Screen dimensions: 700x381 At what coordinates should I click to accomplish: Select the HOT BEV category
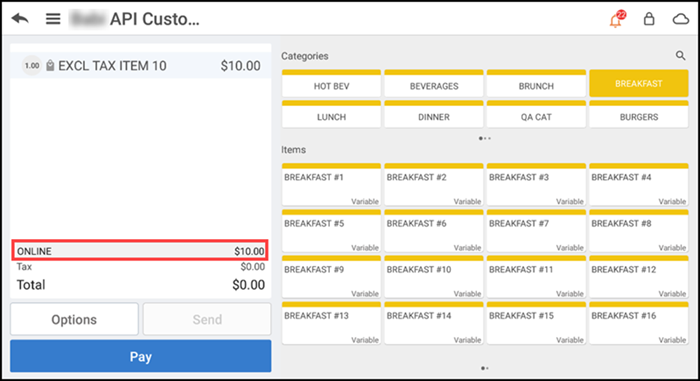[331, 84]
